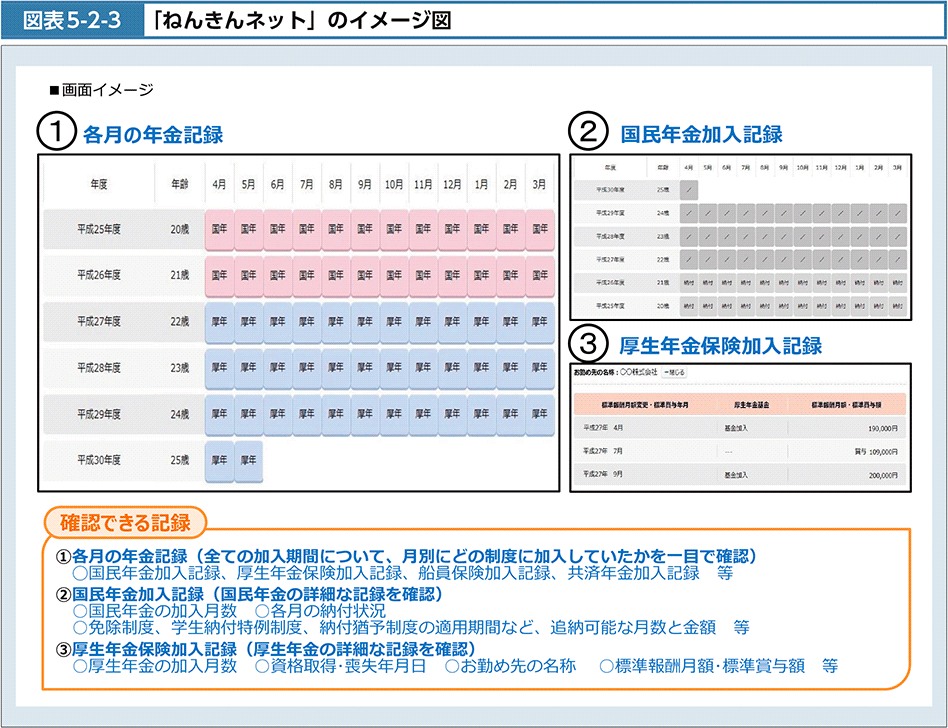
Task: Select the 厚年 cell for May 平成30年度
Action: click(x=248, y=461)
